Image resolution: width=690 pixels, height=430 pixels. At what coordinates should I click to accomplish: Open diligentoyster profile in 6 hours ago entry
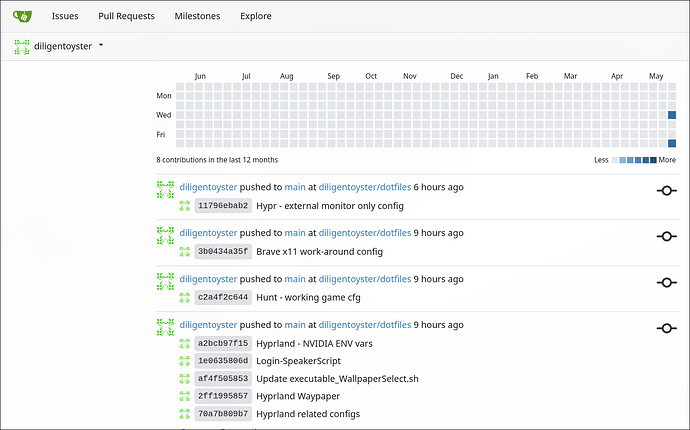208,187
